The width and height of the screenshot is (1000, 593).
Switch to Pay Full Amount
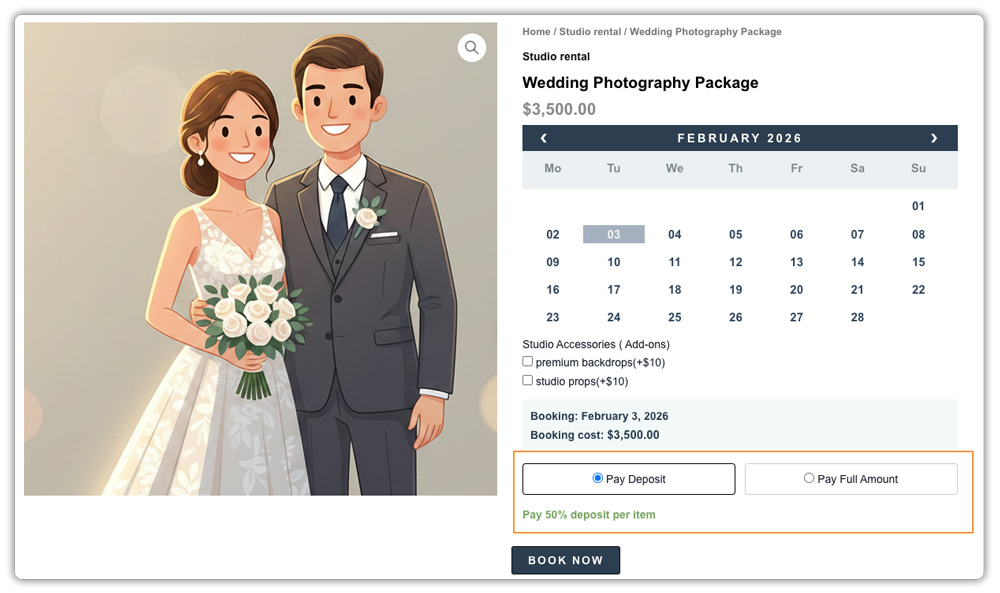point(850,478)
